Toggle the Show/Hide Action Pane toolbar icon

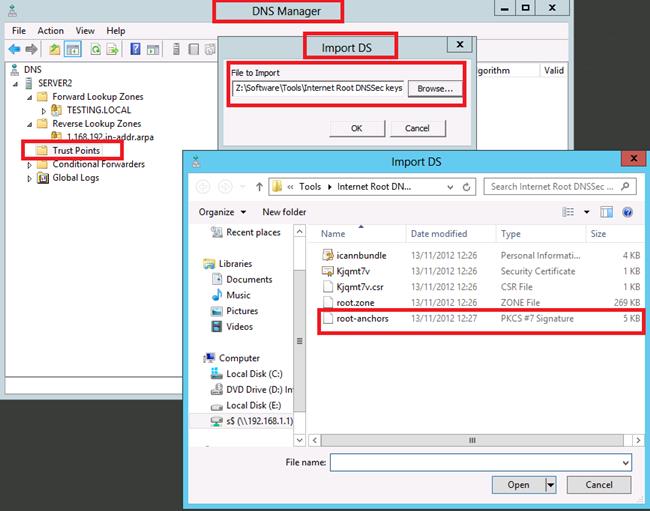tap(153, 49)
